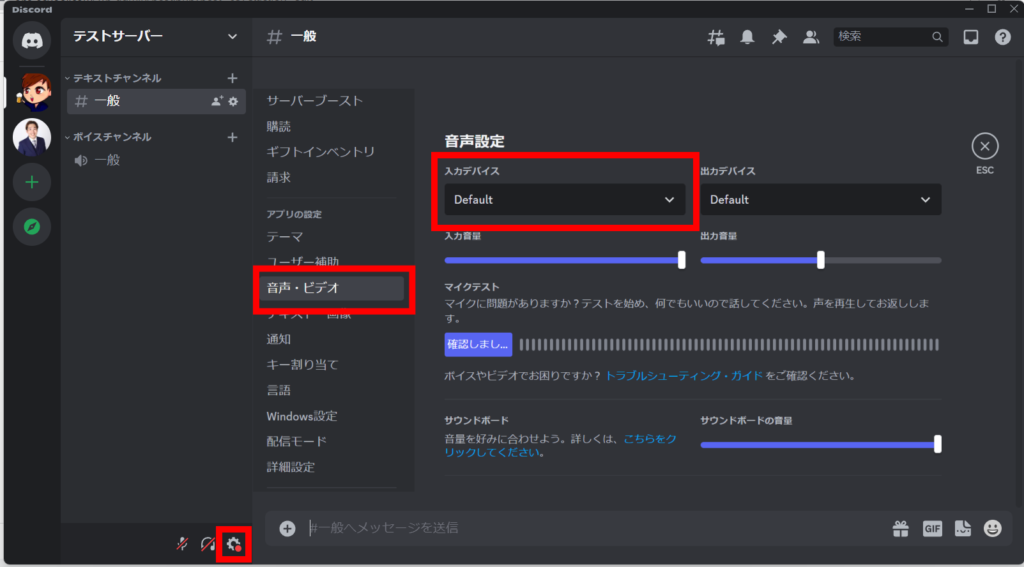This screenshot has width=1024, height=567.
Task: Open 購読 settings item
Action: tap(279, 127)
